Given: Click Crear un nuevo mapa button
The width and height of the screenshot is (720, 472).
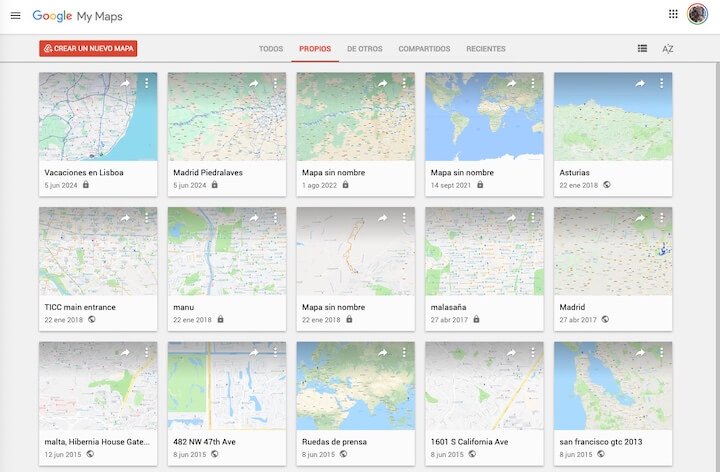Looking at the screenshot, I should 88,48.
